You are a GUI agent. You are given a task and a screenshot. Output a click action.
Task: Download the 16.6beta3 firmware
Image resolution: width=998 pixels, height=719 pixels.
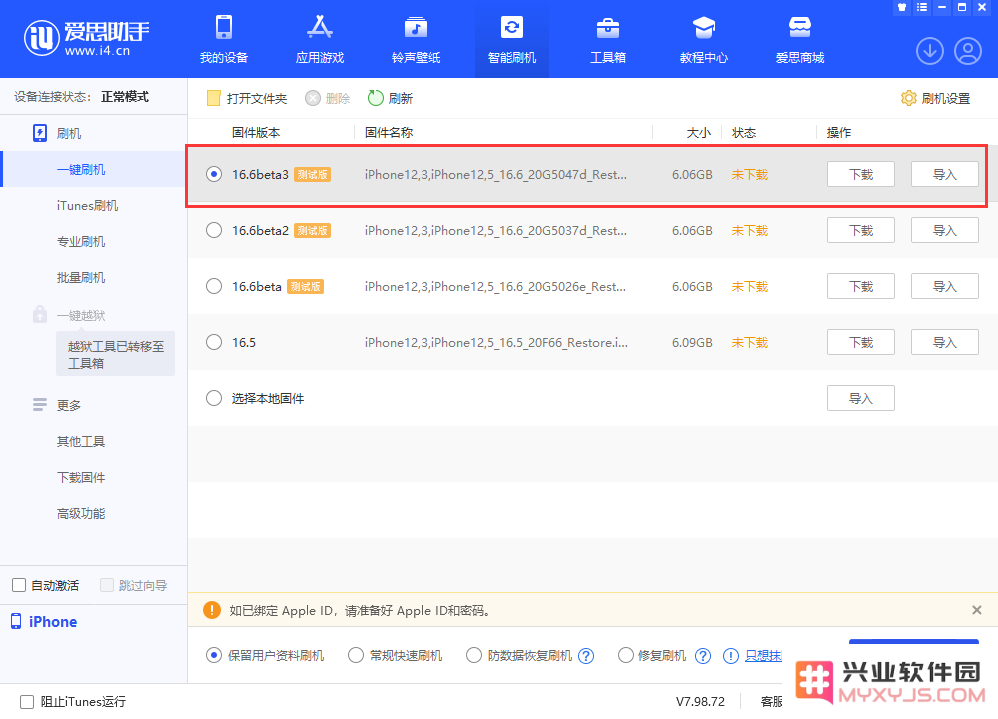[x=861, y=174]
